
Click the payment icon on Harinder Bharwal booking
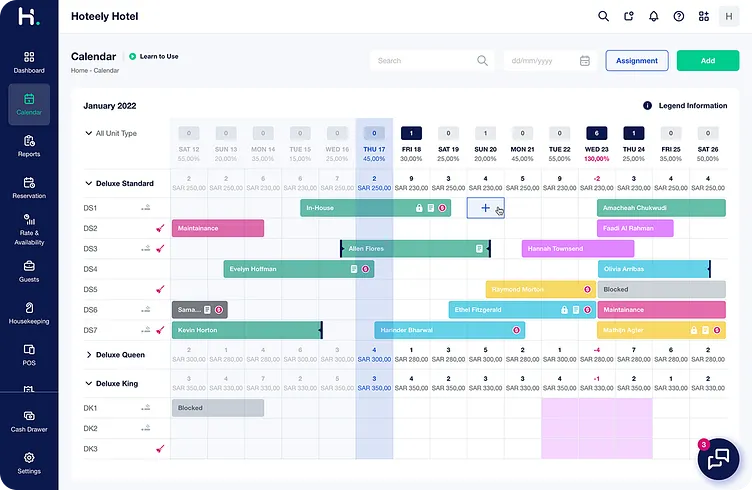pos(517,330)
